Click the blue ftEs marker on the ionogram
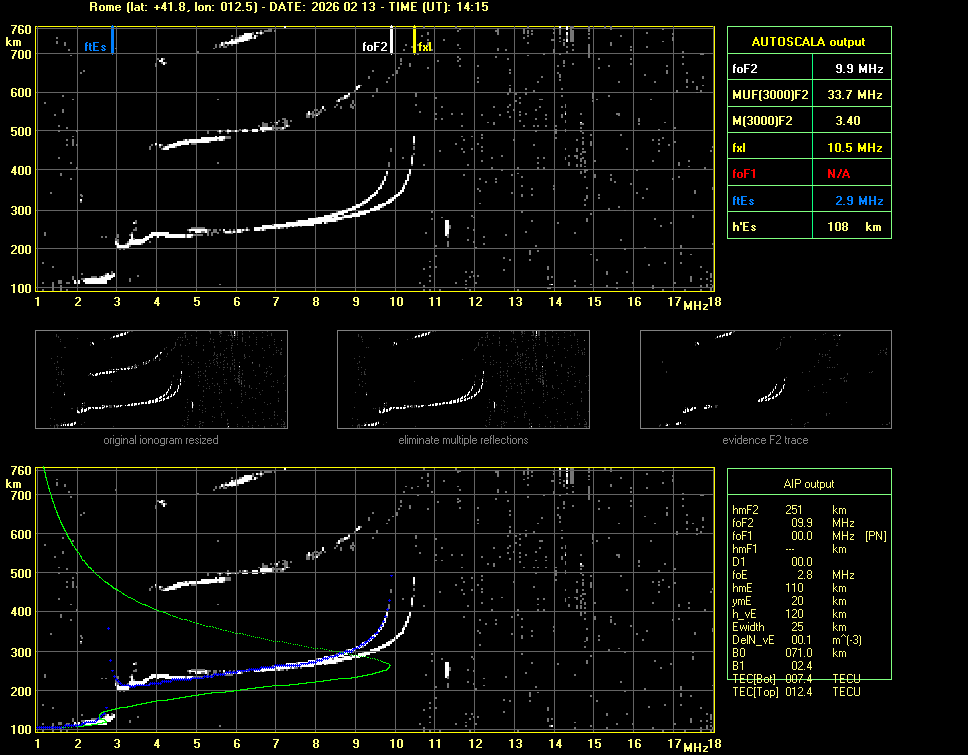The width and height of the screenshot is (968, 755). [112, 40]
